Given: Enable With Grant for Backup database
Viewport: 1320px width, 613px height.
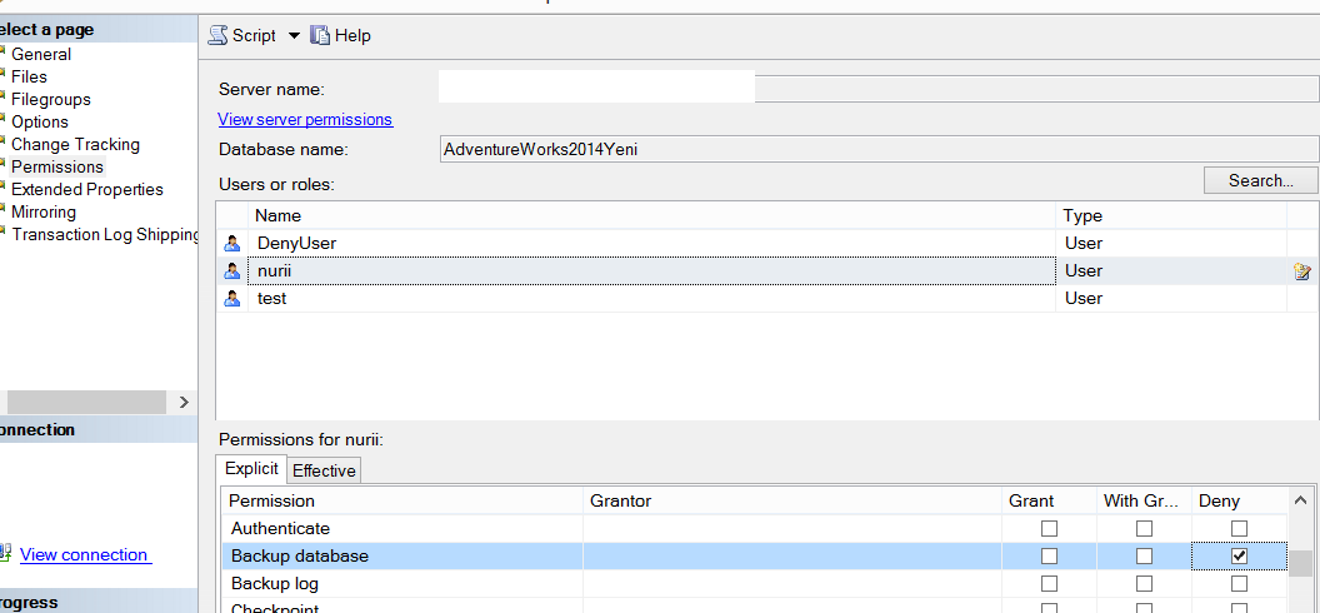Looking at the screenshot, I should tap(1144, 556).
